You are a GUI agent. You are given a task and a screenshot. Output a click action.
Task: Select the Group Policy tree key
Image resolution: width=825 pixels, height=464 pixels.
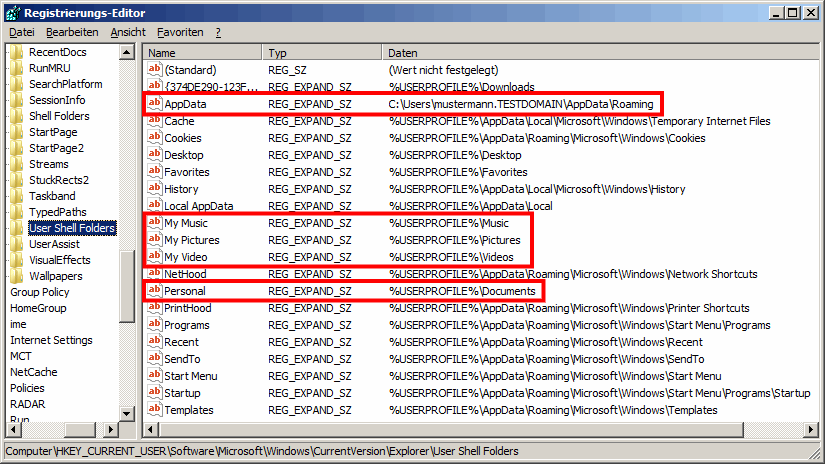point(40,292)
